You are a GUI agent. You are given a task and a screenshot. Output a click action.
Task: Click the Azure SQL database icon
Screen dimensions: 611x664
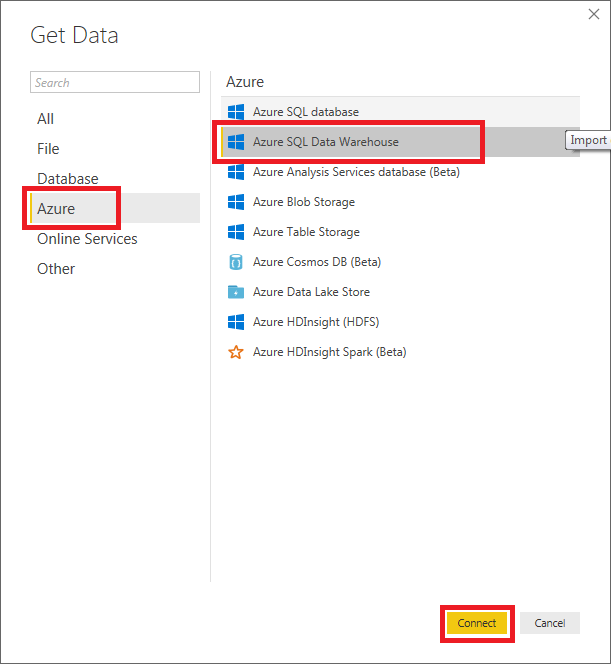pyautogui.click(x=236, y=112)
